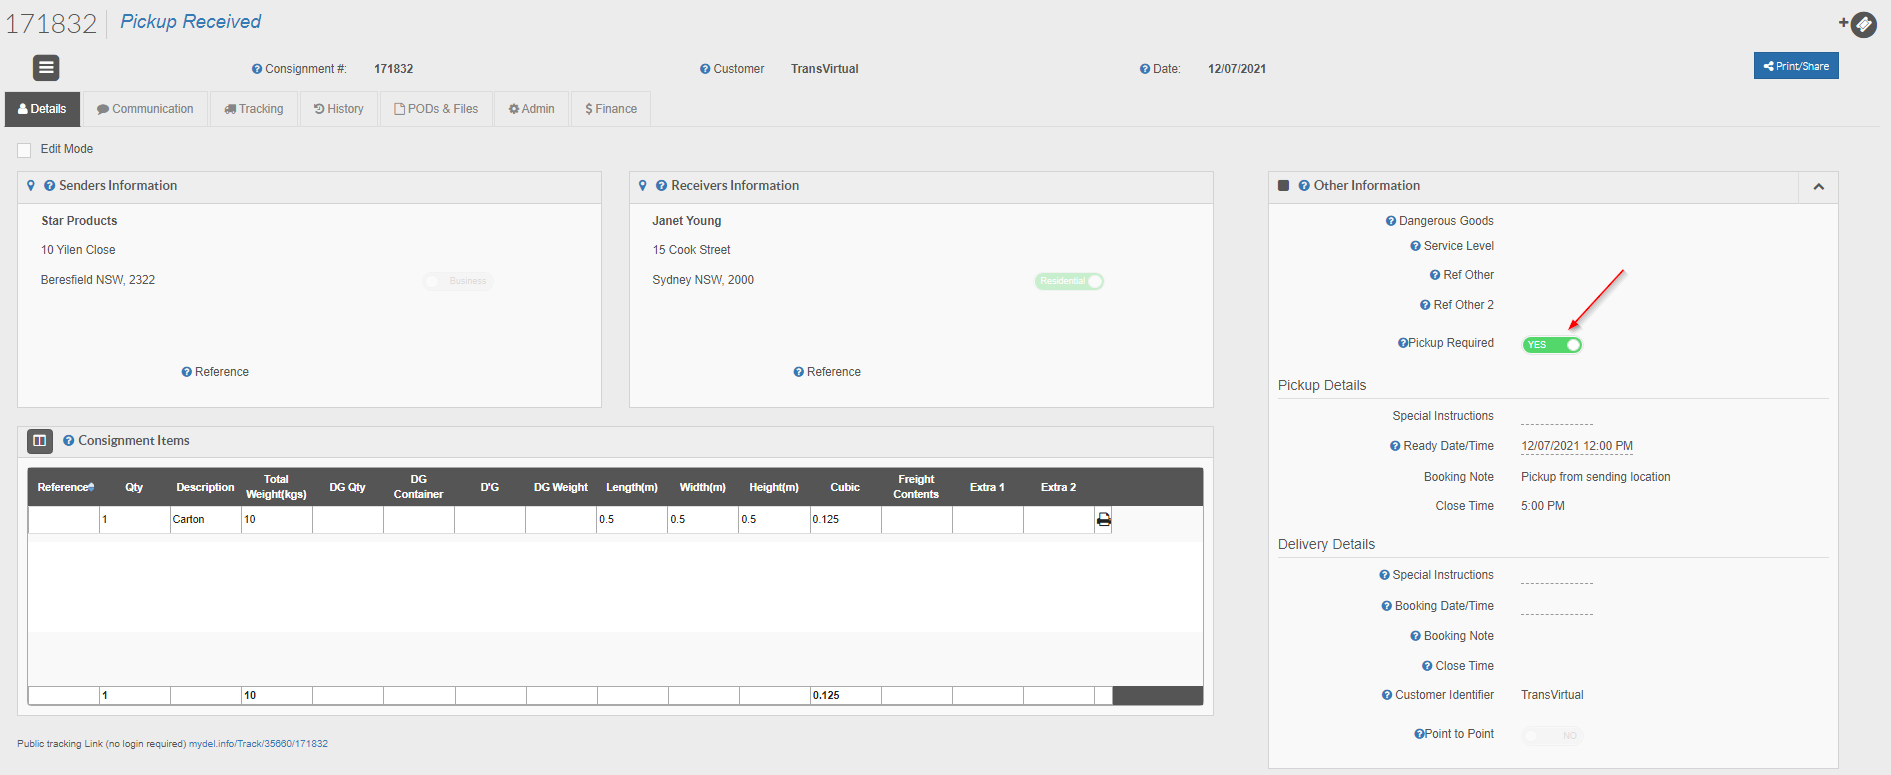Click sender name Star Products
Image resolution: width=1891 pixels, height=775 pixels.
click(x=79, y=221)
